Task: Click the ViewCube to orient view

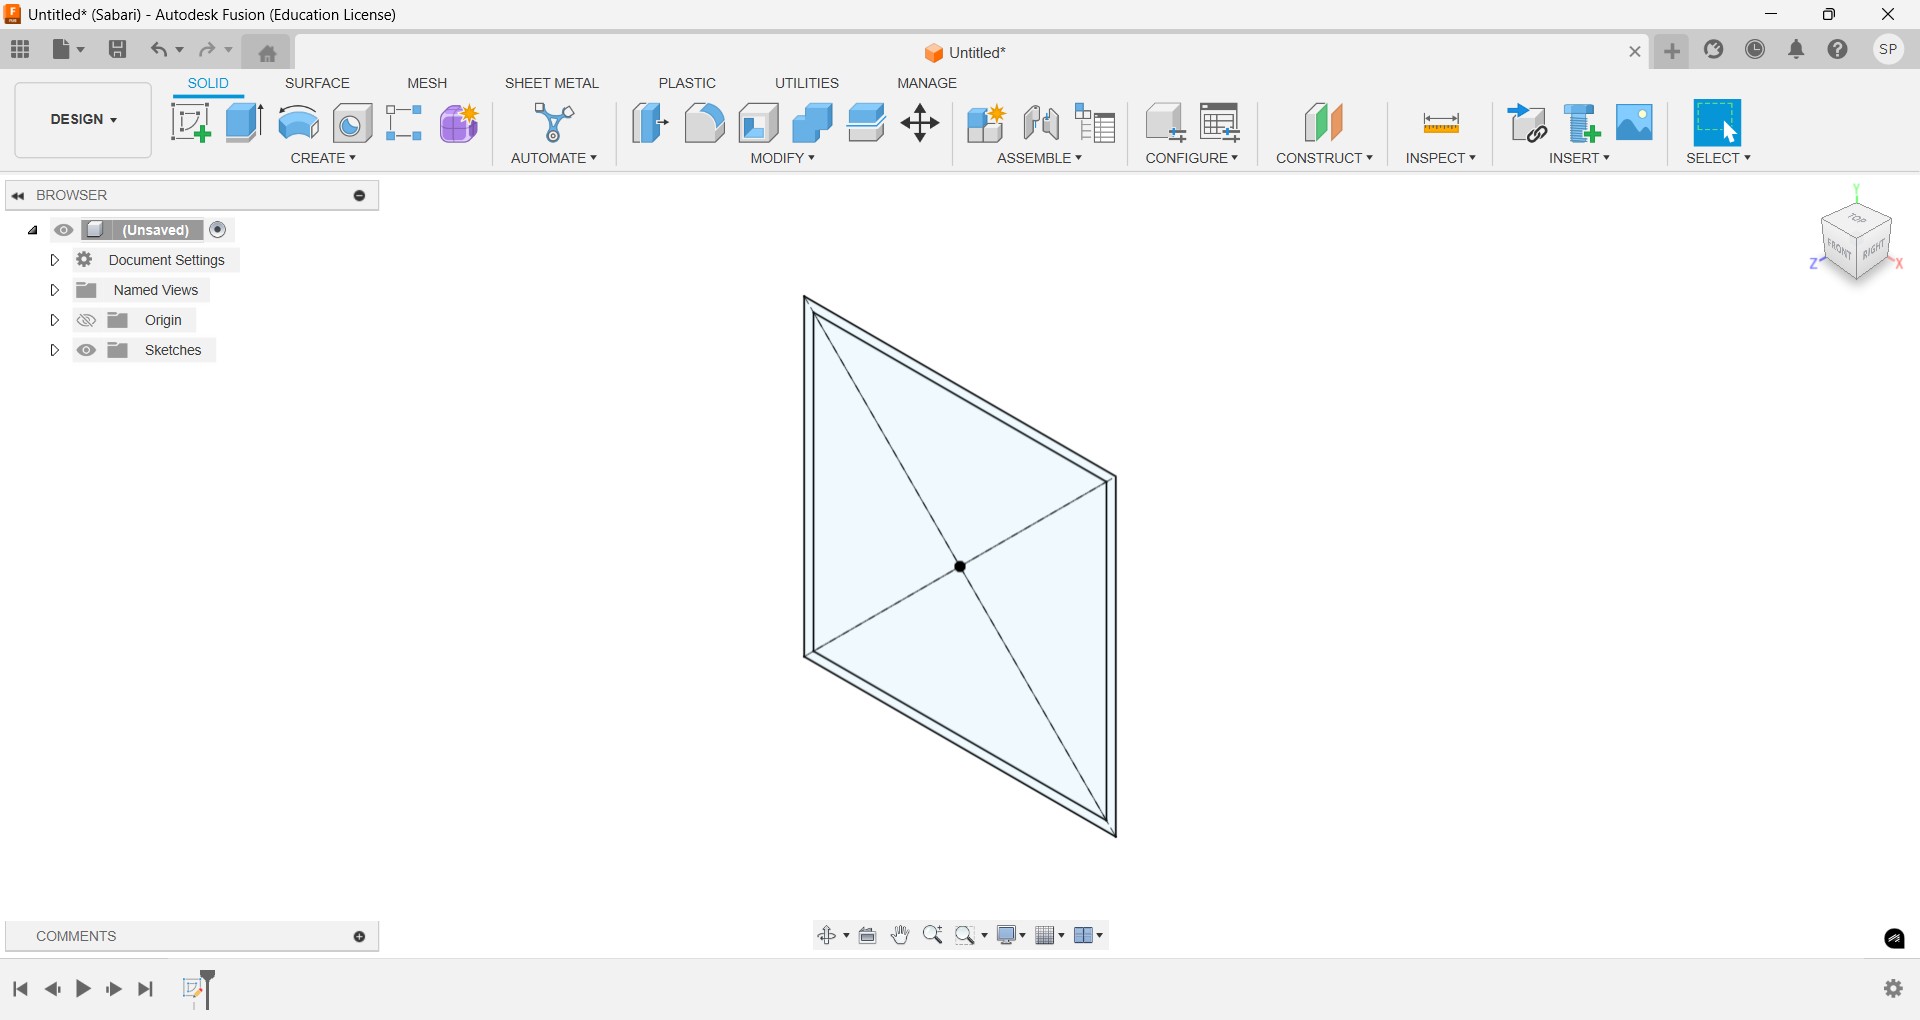Action: [1857, 243]
